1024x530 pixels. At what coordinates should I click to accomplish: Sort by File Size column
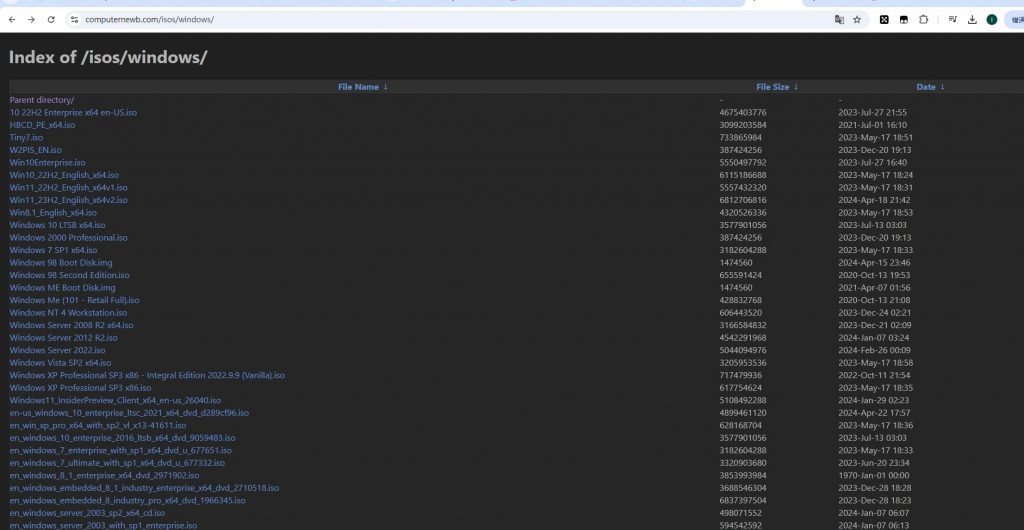777,87
